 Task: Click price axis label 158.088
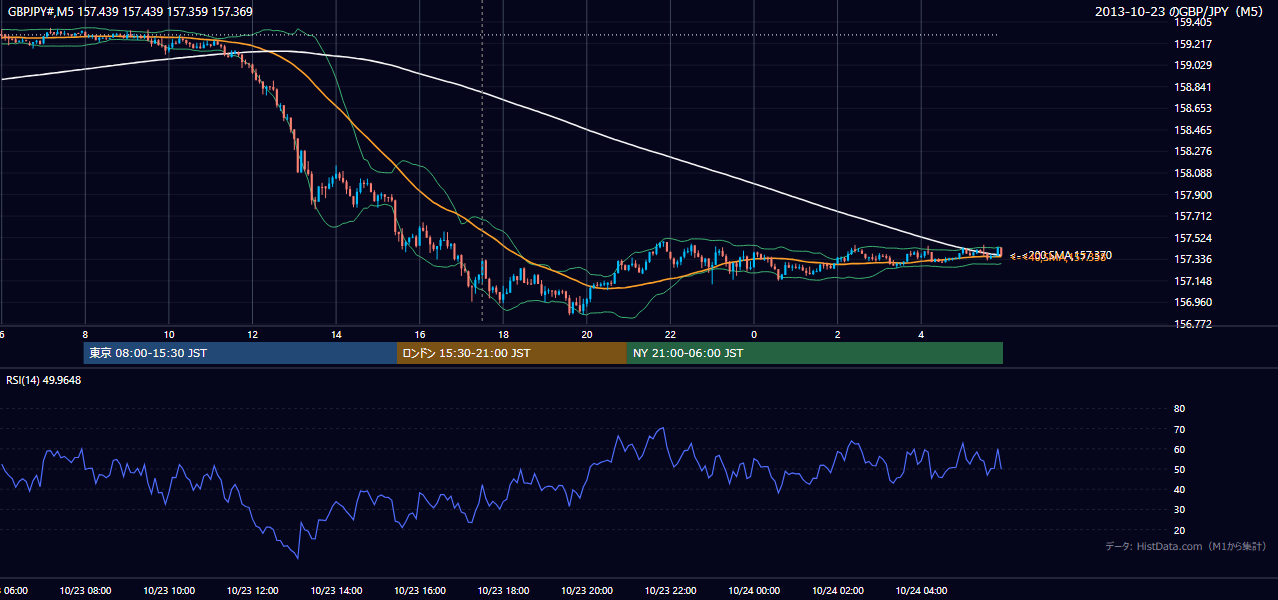(1193, 173)
